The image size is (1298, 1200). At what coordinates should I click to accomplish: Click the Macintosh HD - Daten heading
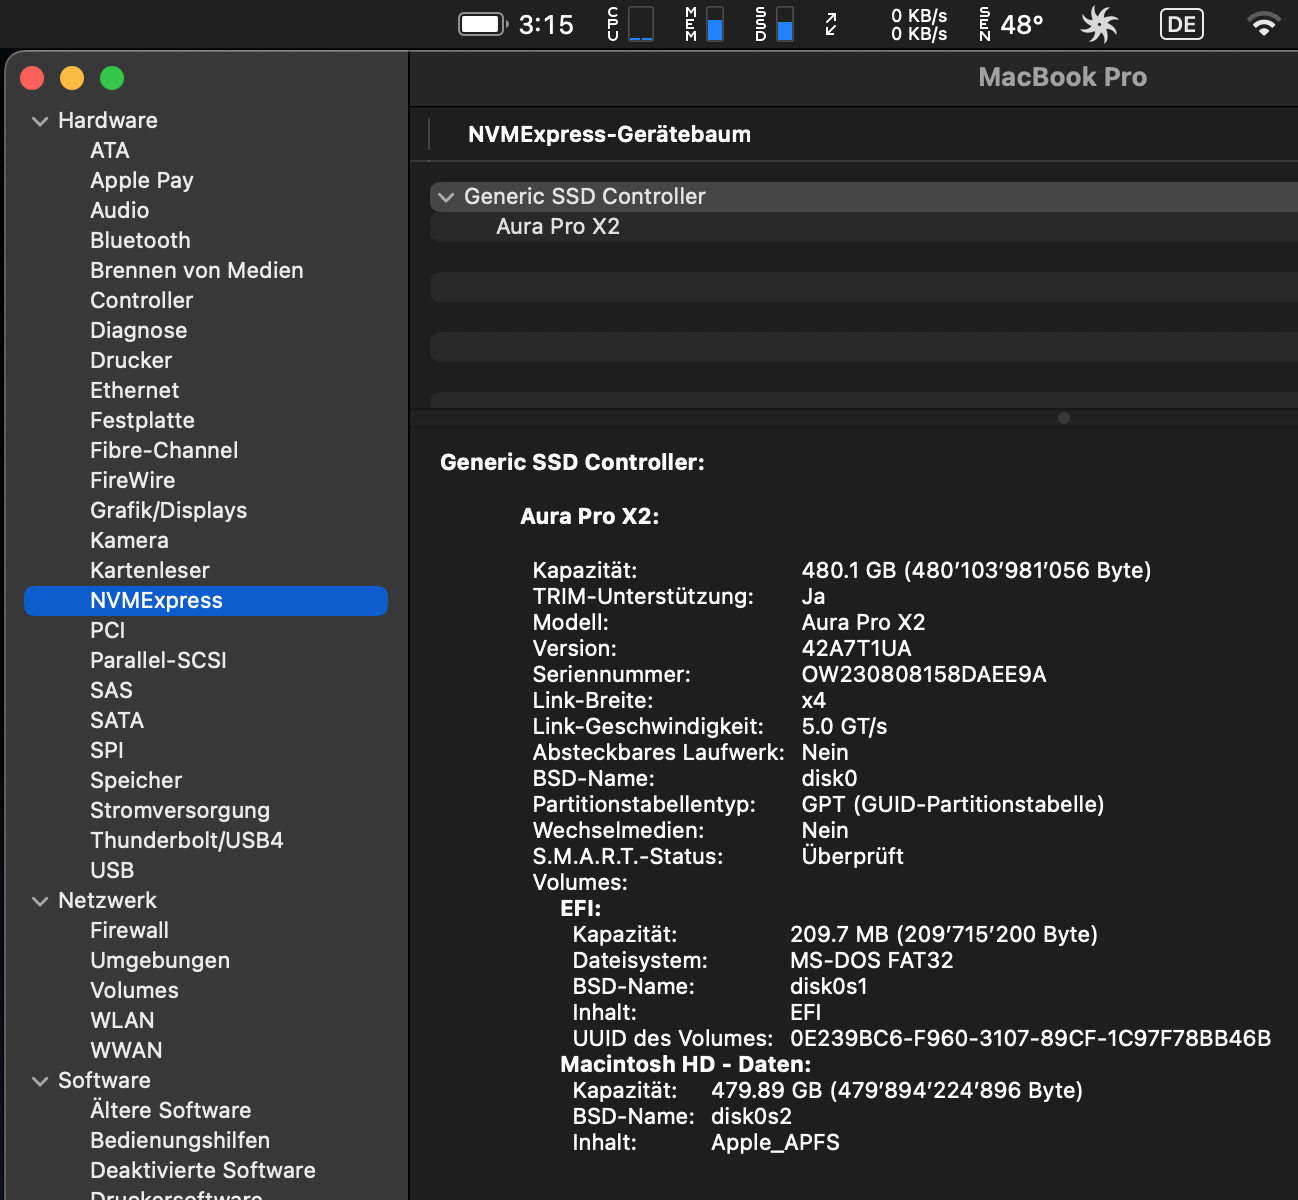(x=686, y=1064)
